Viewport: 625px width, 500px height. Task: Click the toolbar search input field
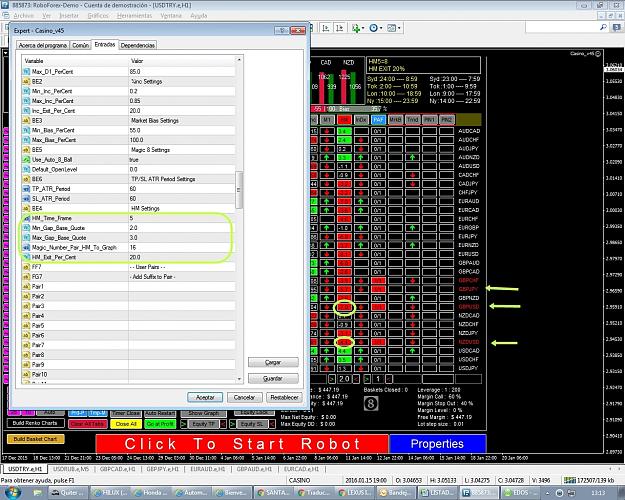click(562, 27)
